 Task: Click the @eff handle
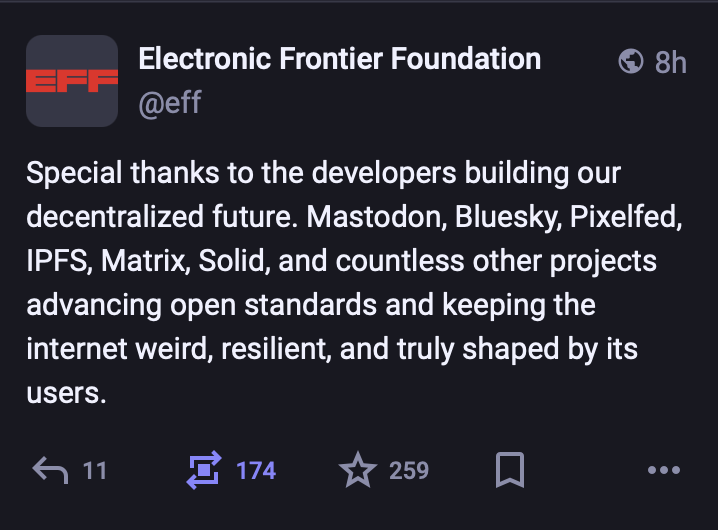[169, 103]
